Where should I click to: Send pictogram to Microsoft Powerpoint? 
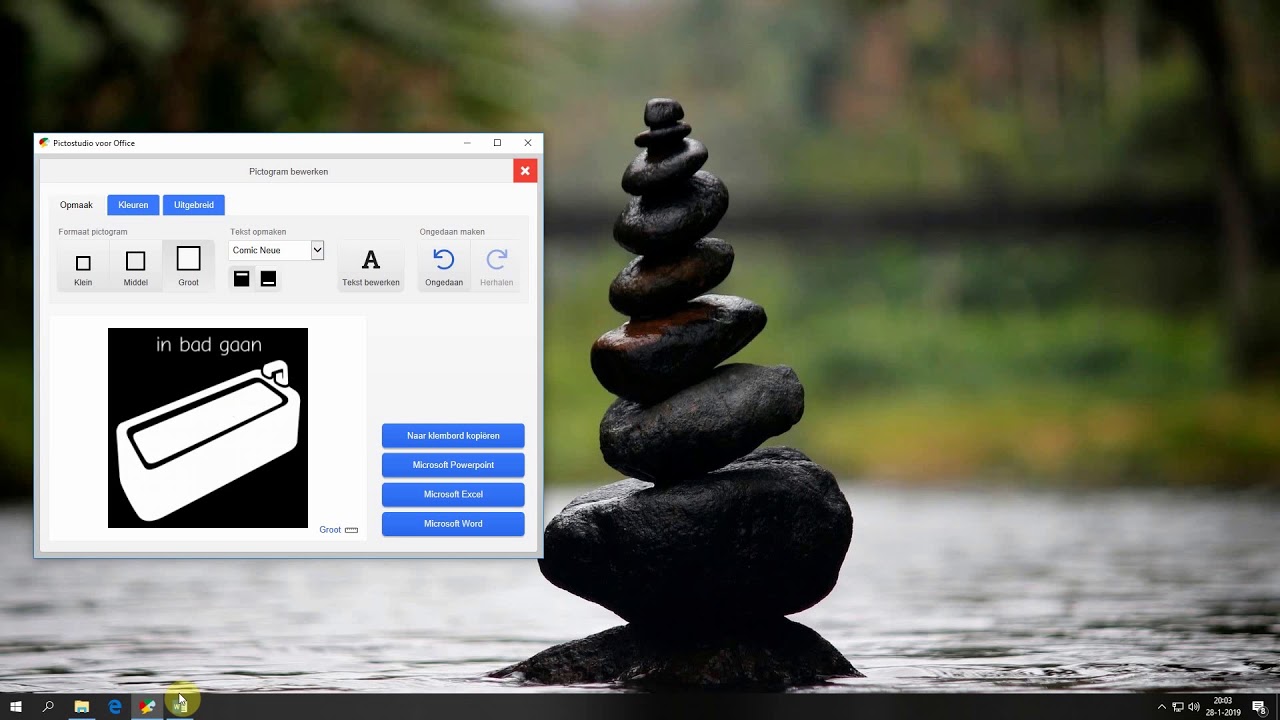453,465
